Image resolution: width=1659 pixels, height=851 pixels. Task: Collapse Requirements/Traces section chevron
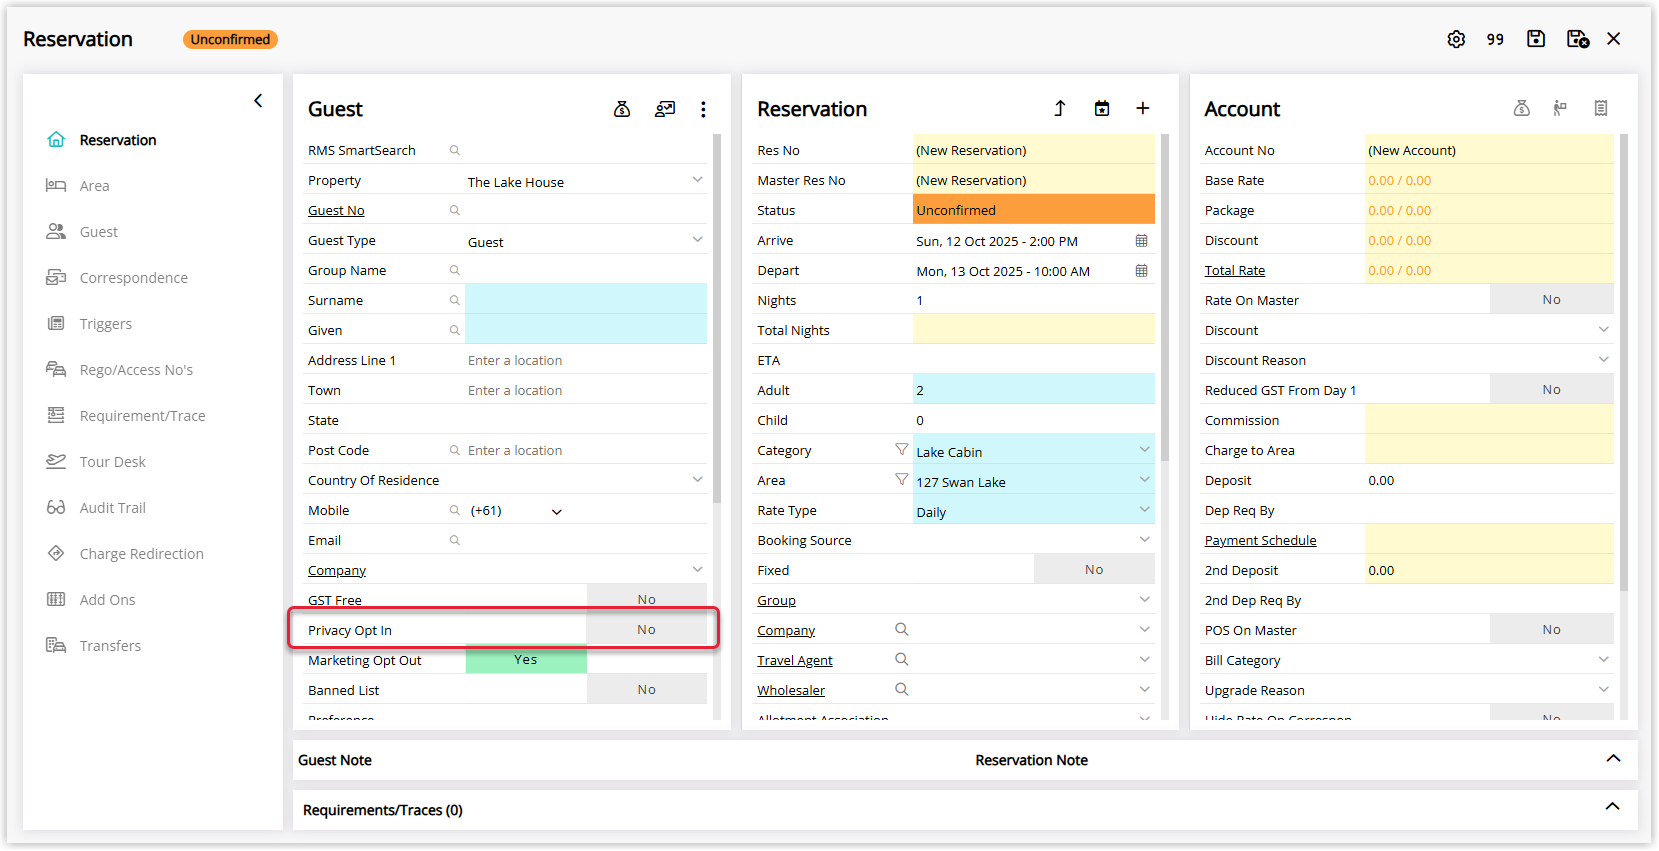tap(1613, 807)
